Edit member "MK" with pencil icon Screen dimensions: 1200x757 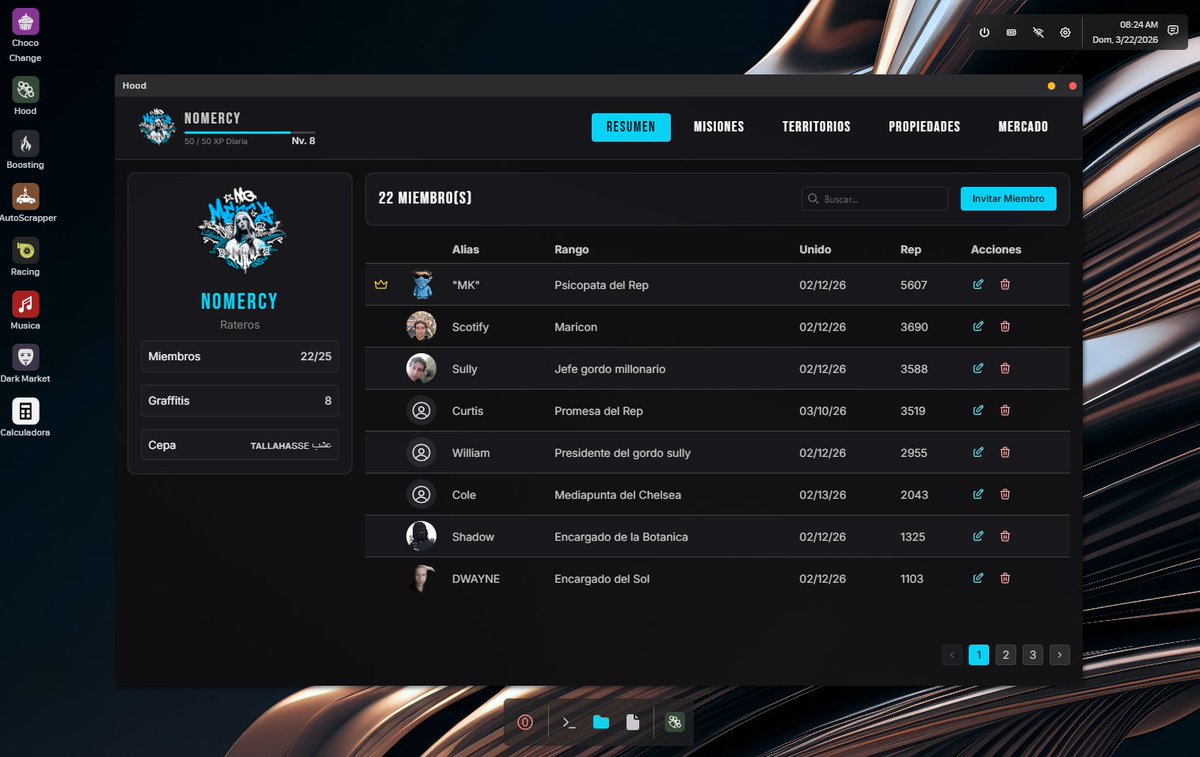pos(978,285)
